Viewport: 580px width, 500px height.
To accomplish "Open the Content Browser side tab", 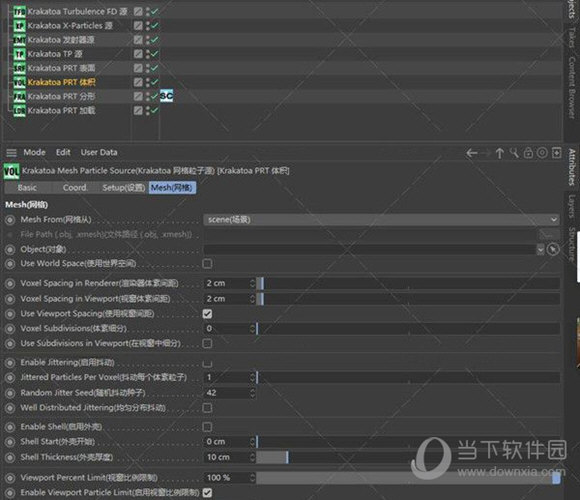I will (572, 88).
